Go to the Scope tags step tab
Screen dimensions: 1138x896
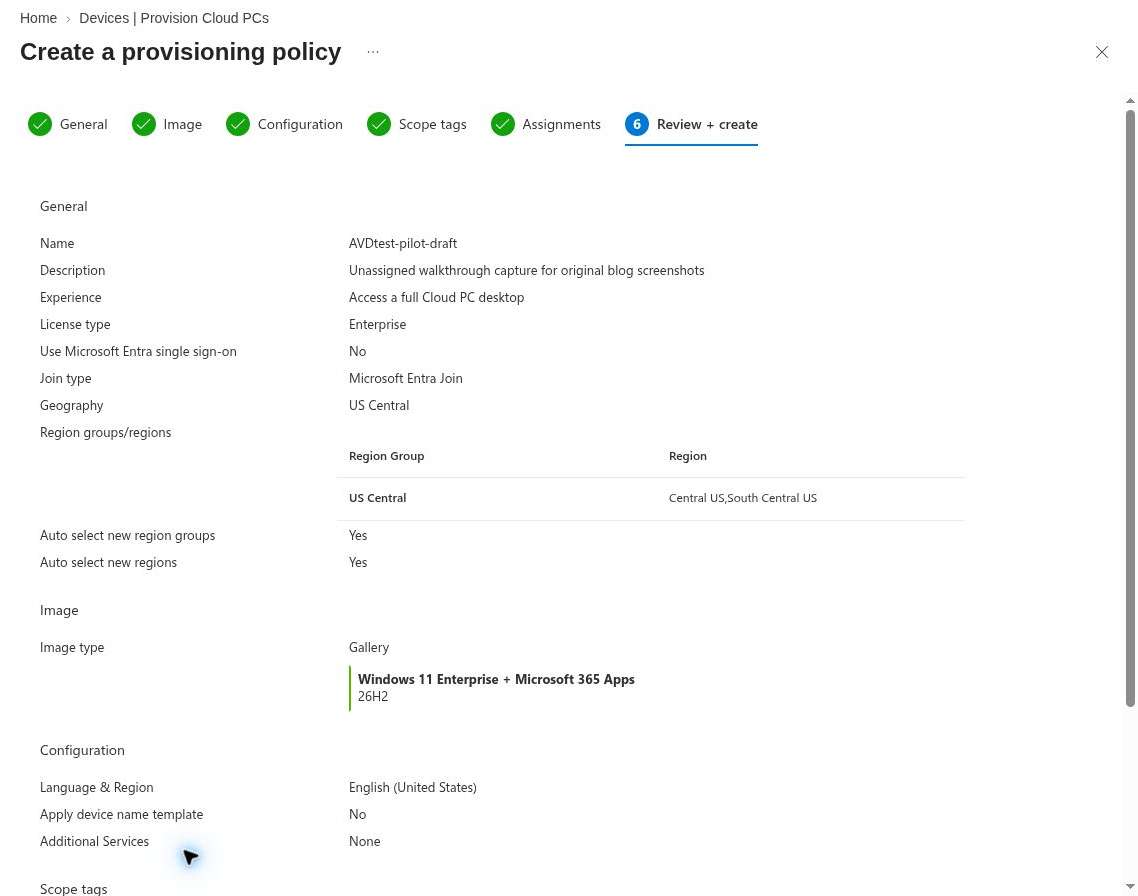coord(417,125)
